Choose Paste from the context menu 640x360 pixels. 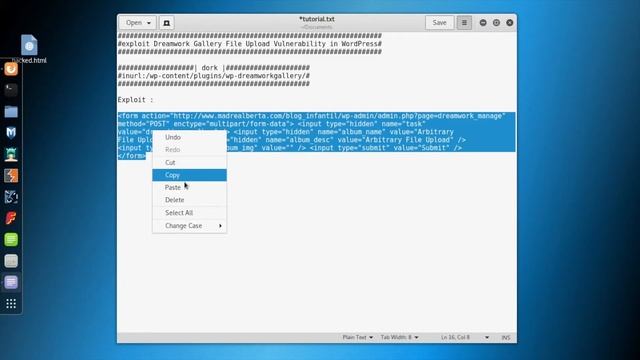click(x=189, y=187)
